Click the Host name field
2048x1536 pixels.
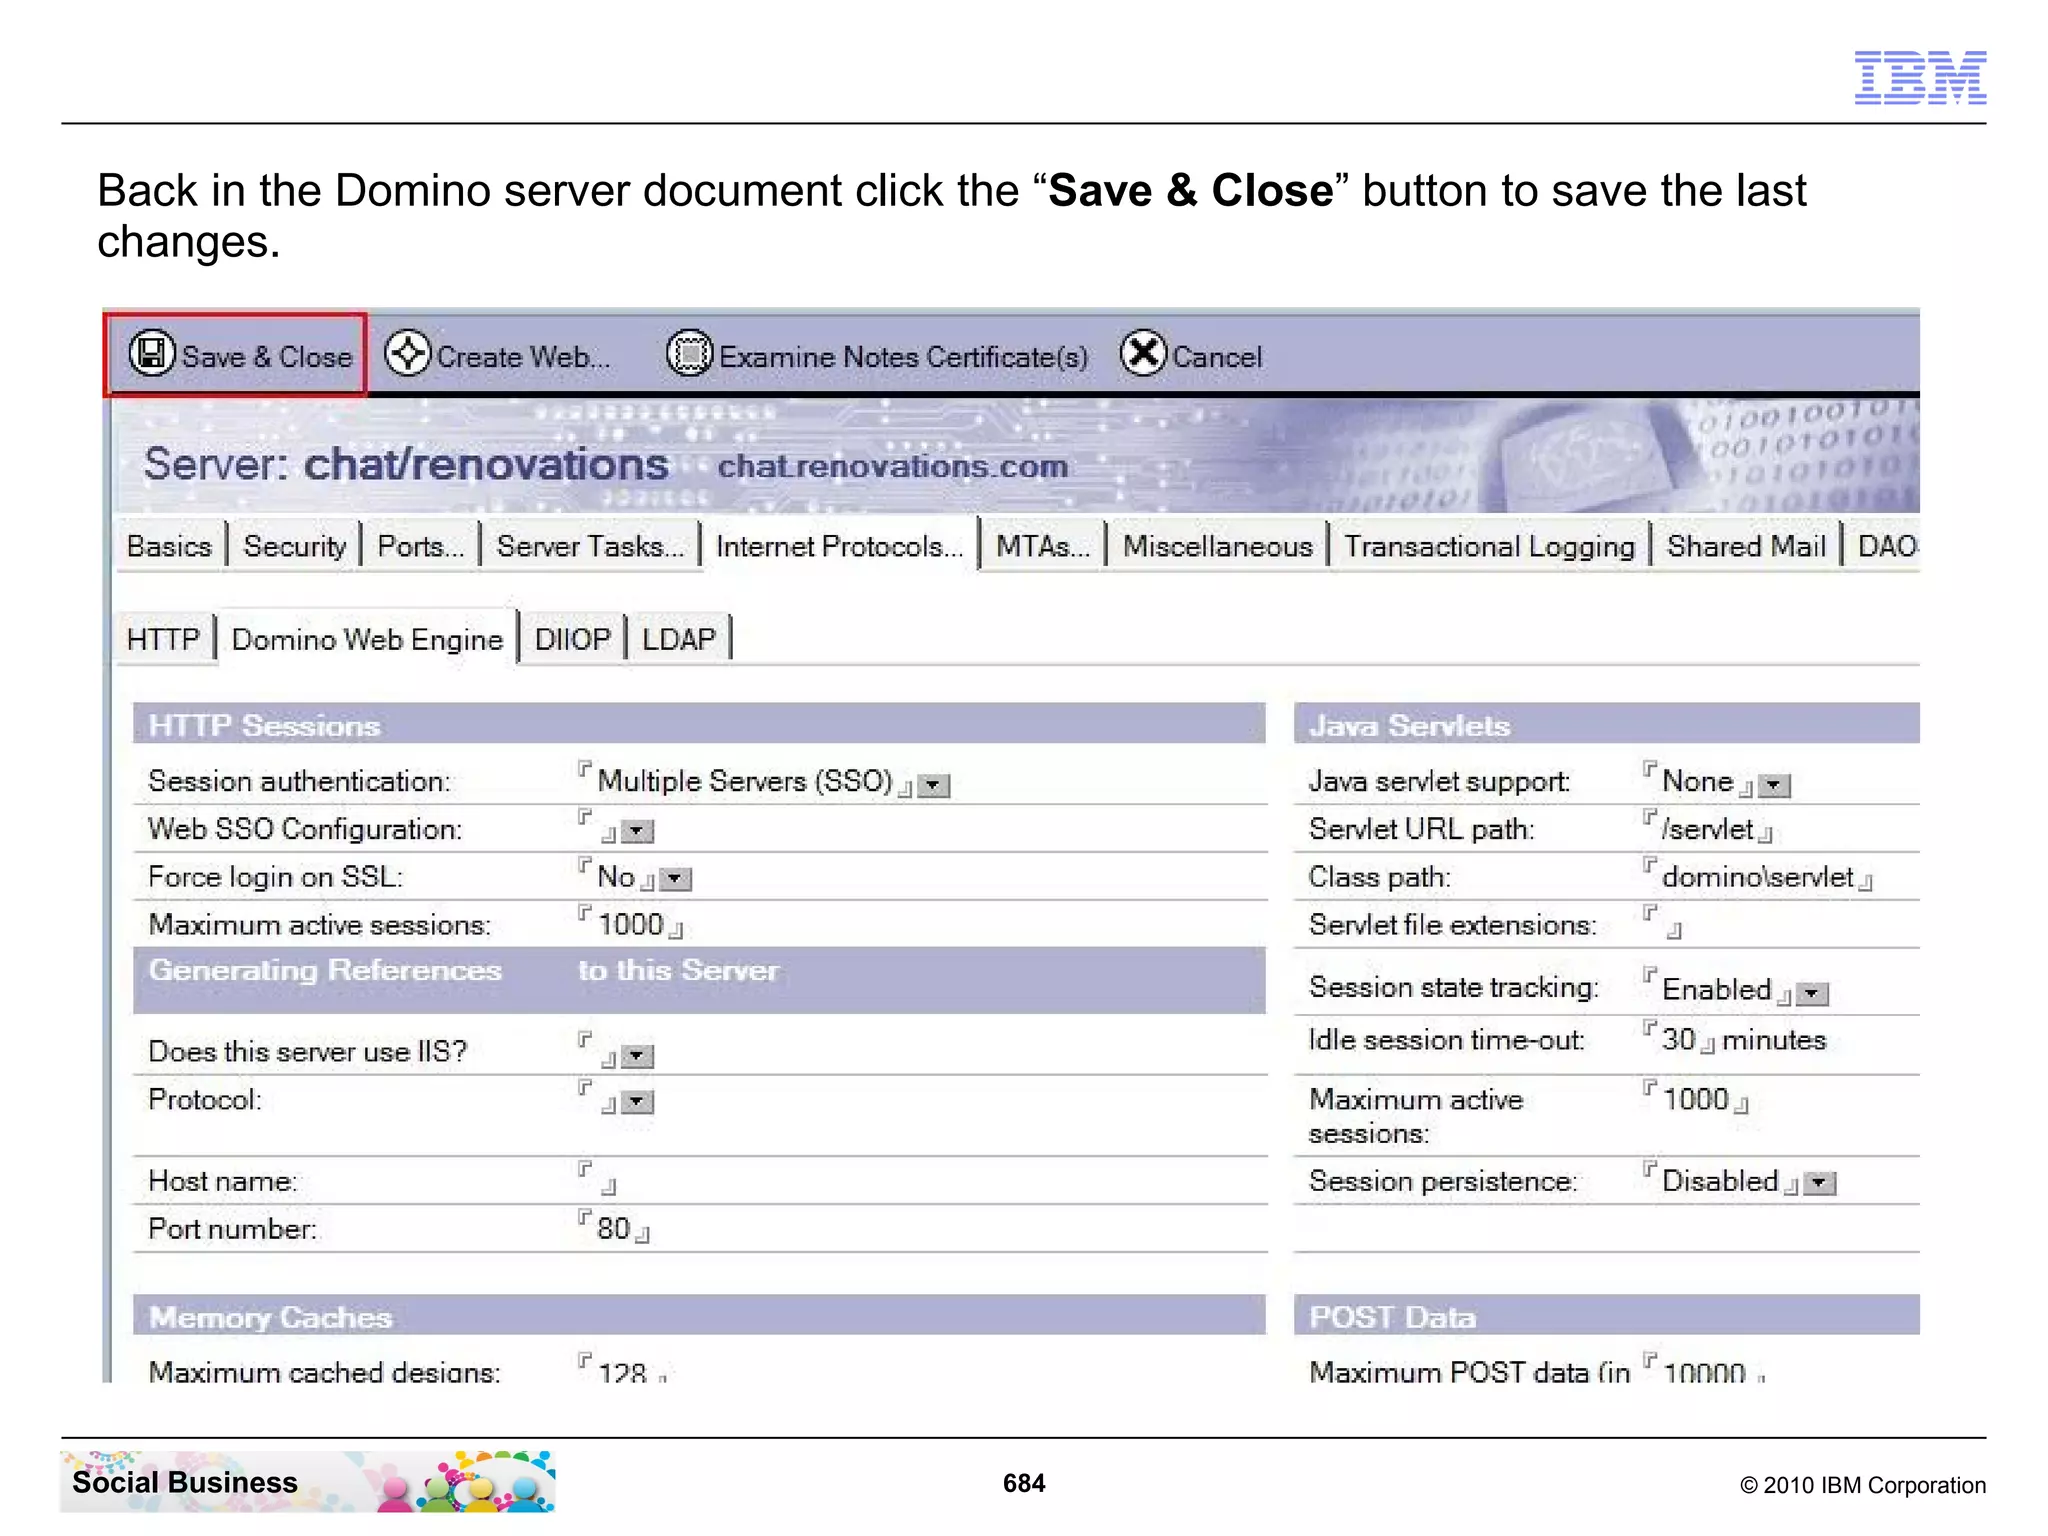(598, 1181)
